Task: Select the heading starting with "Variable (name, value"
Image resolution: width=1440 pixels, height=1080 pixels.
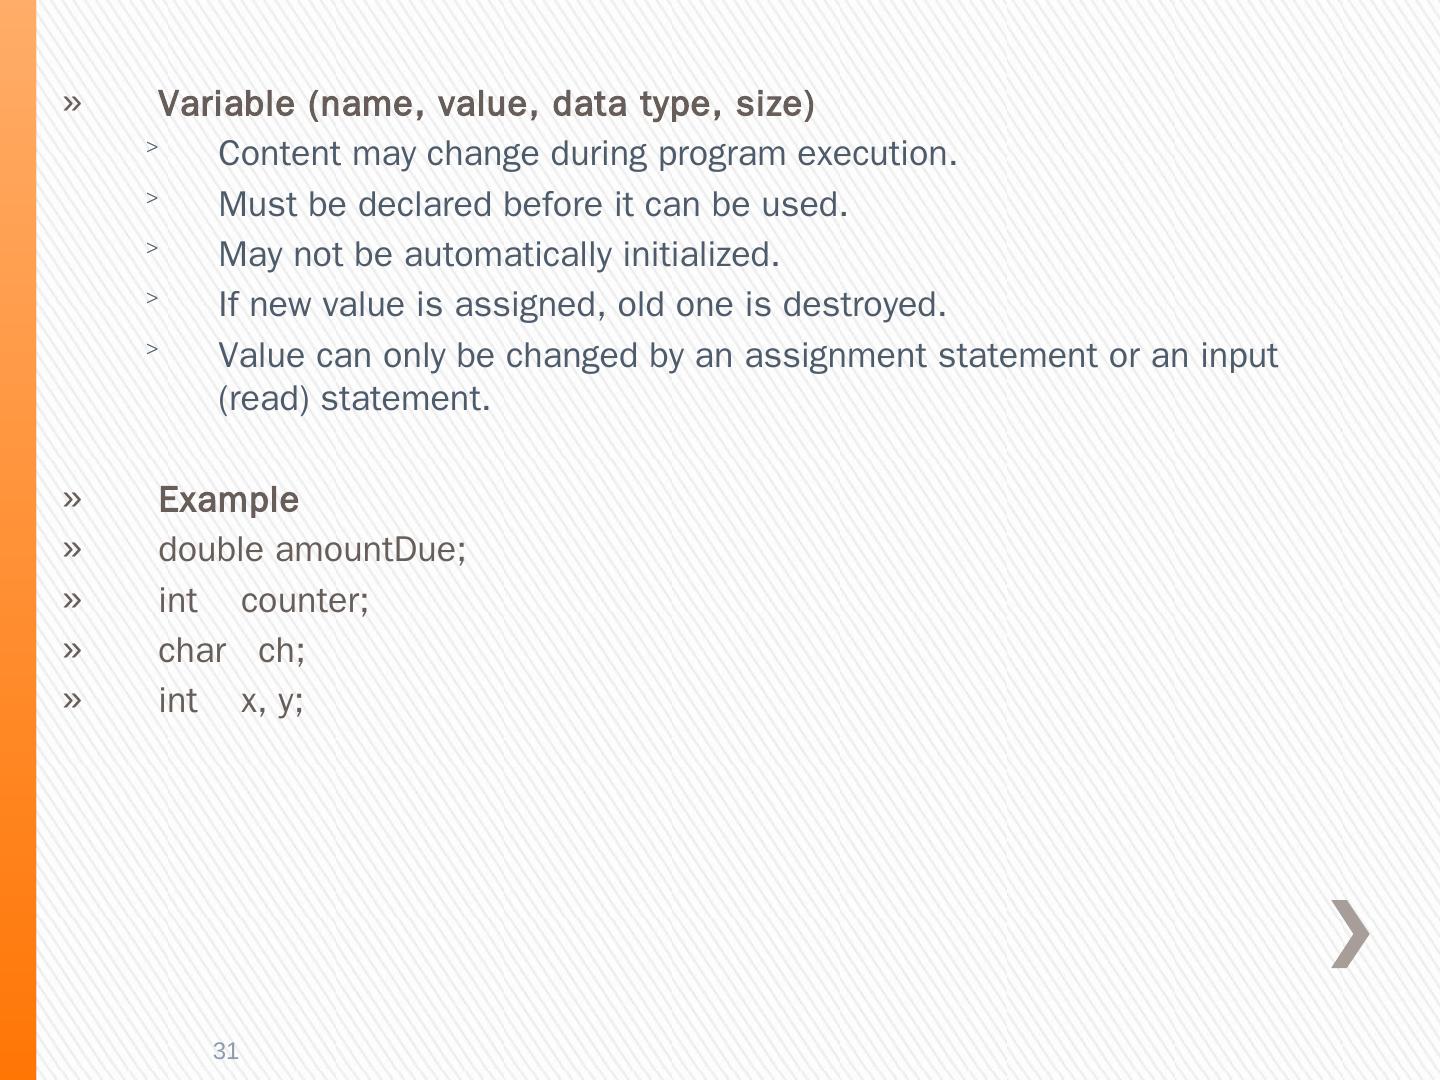Action: coord(486,104)
